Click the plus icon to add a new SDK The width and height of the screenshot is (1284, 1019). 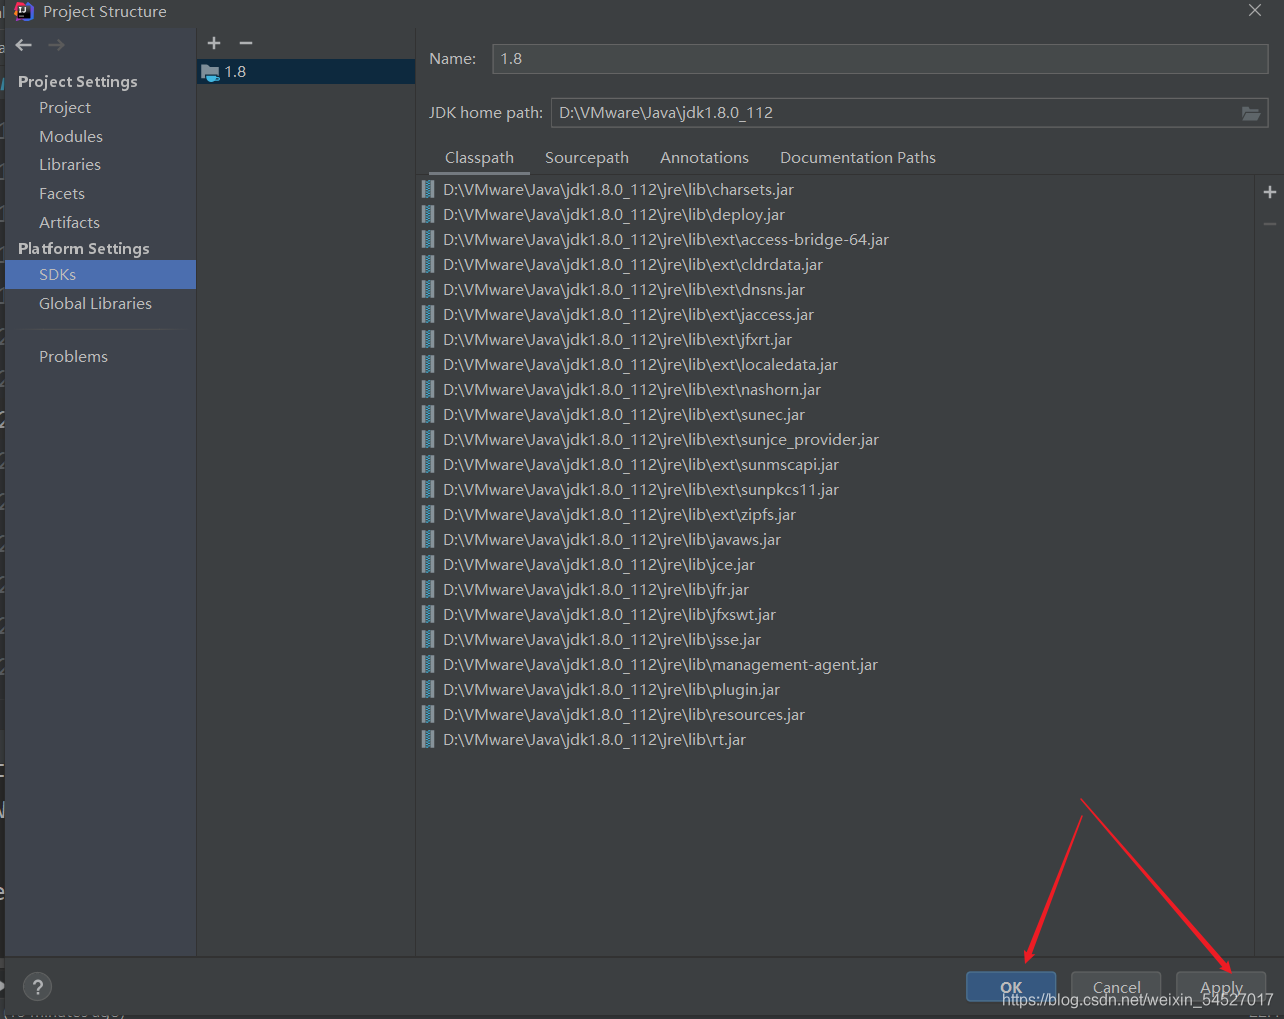coord(213,43)
